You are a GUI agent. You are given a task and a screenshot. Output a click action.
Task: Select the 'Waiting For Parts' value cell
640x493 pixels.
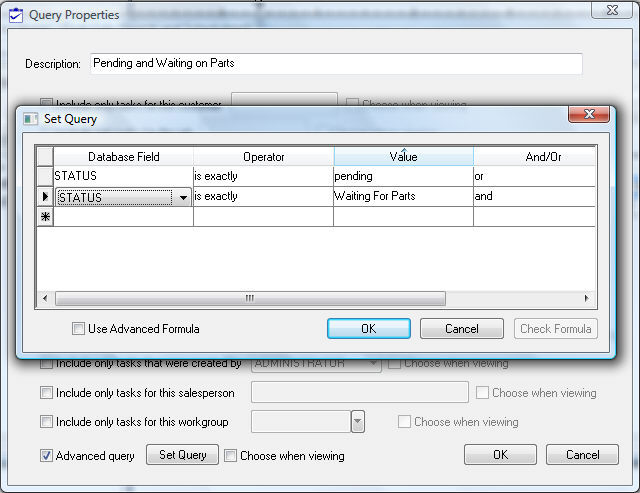[402, 197]
